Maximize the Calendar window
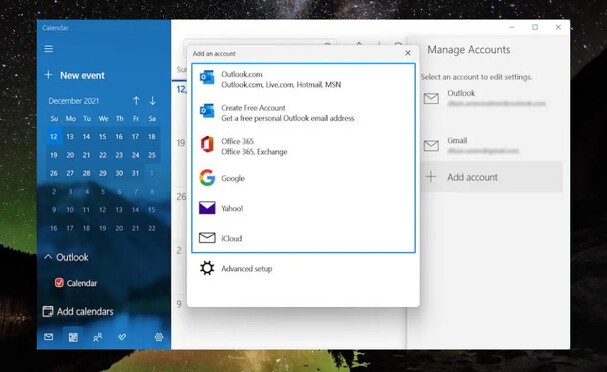Image resolution: width=607 pixels, height=372 pixels. (535, 27)
